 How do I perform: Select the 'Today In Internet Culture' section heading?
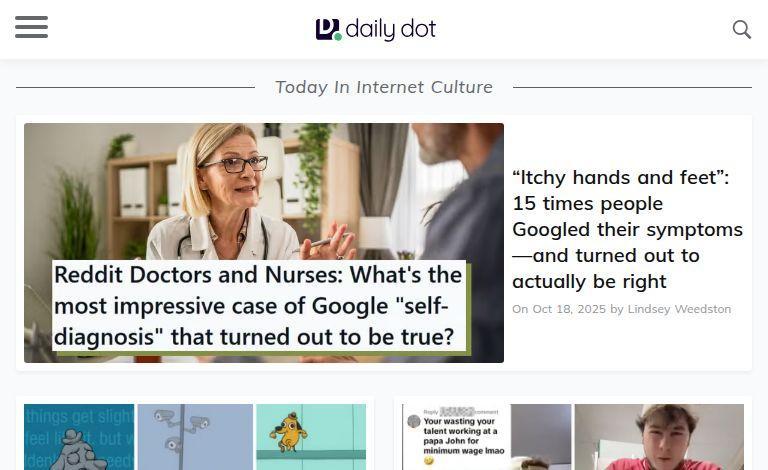click(x=384, y=87)
